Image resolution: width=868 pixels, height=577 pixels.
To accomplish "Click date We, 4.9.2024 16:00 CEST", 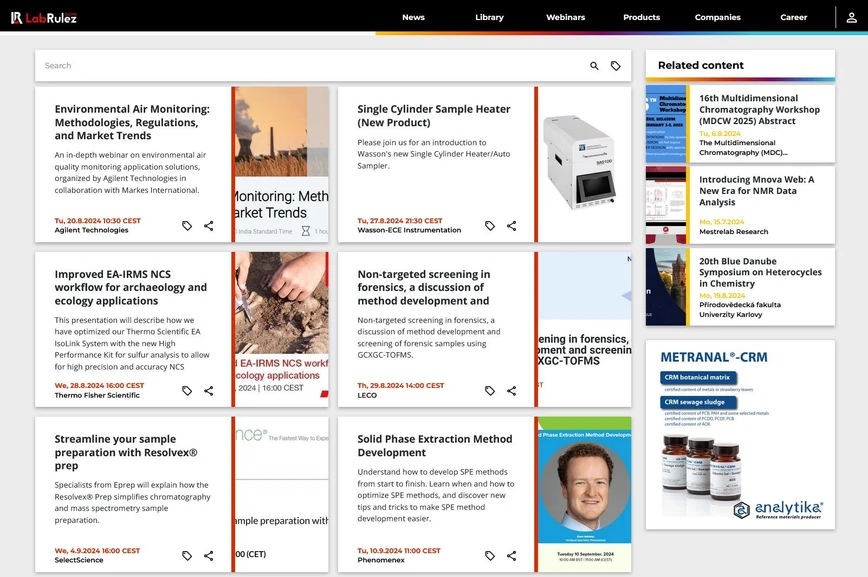I will coord(97,551).
